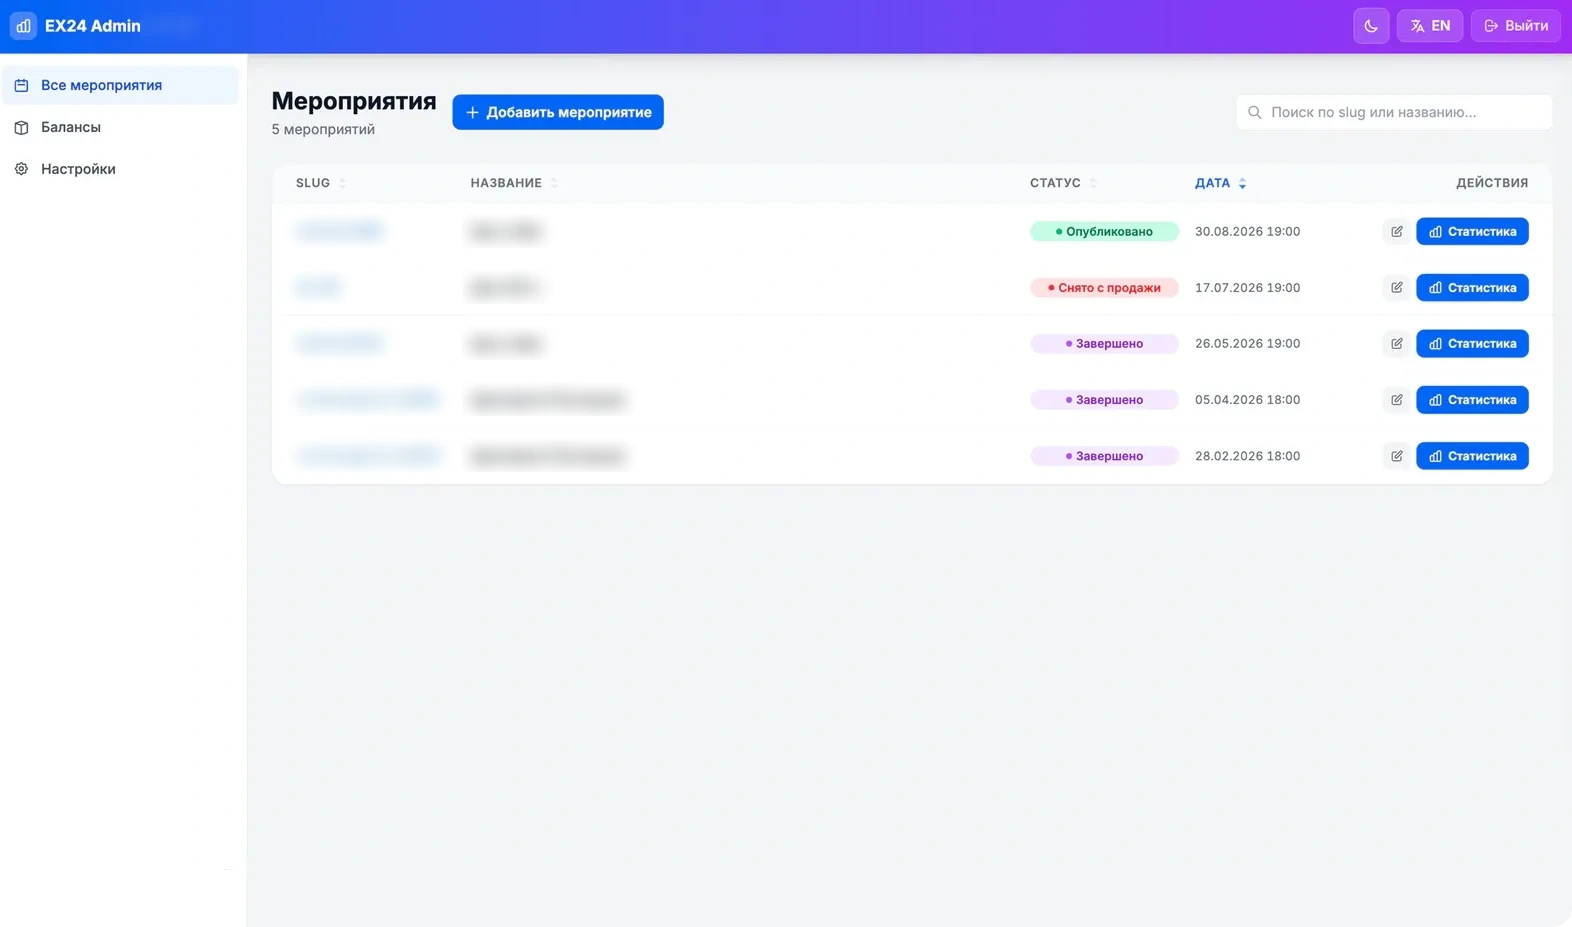Click Завершено badge in the 28.02.2026 row
1572x927 pixels.
coord(1104,455)
